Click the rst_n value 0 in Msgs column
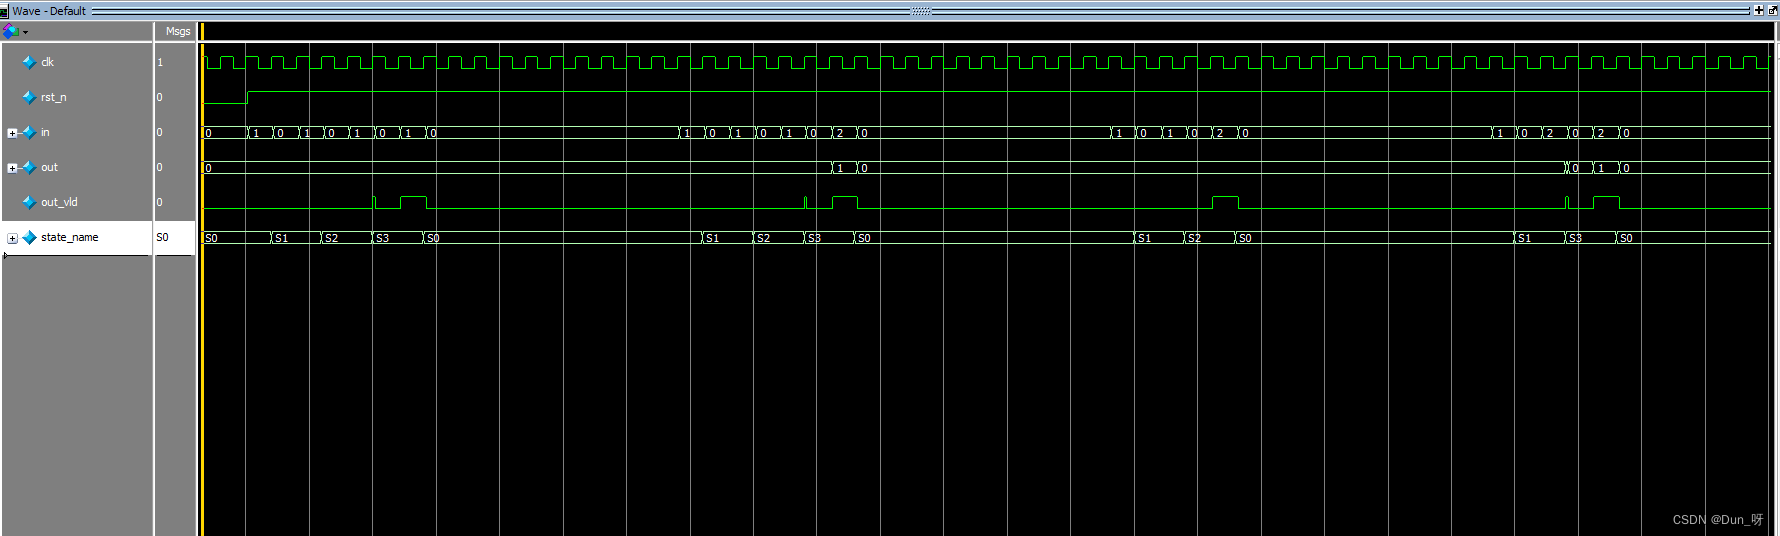Viewport: 1780px width, 536px height. click(x=160, y=97)
